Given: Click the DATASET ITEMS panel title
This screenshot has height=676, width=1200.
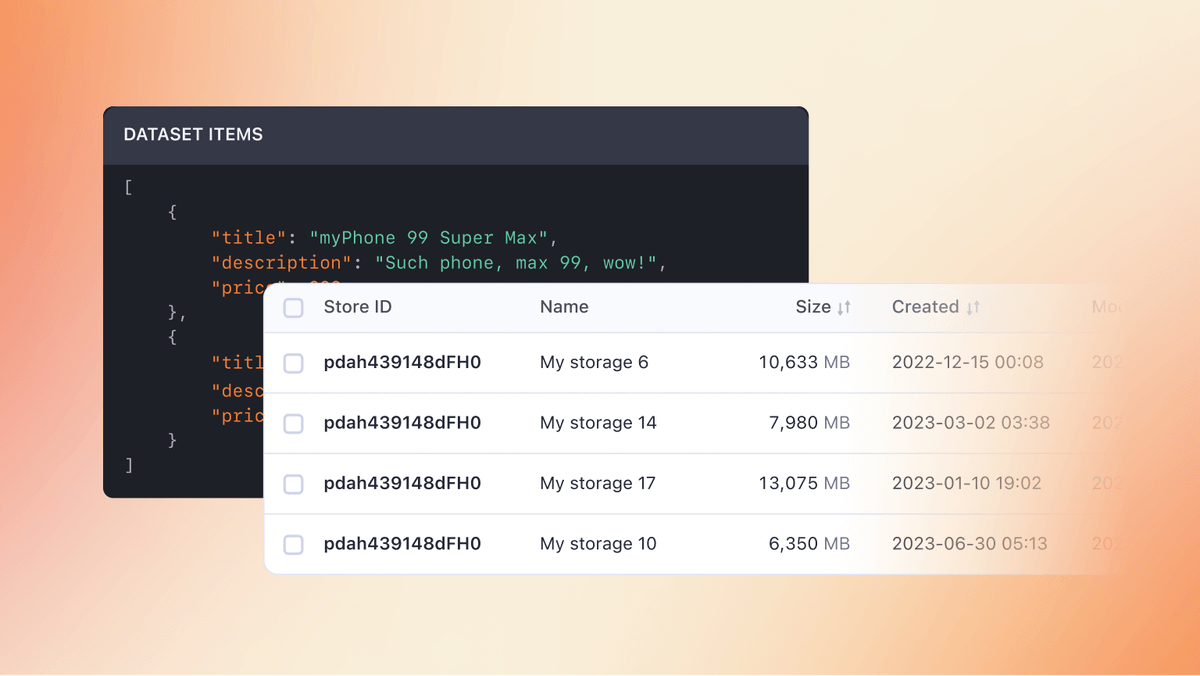Looking at the screenshot, I should point(192,134).
